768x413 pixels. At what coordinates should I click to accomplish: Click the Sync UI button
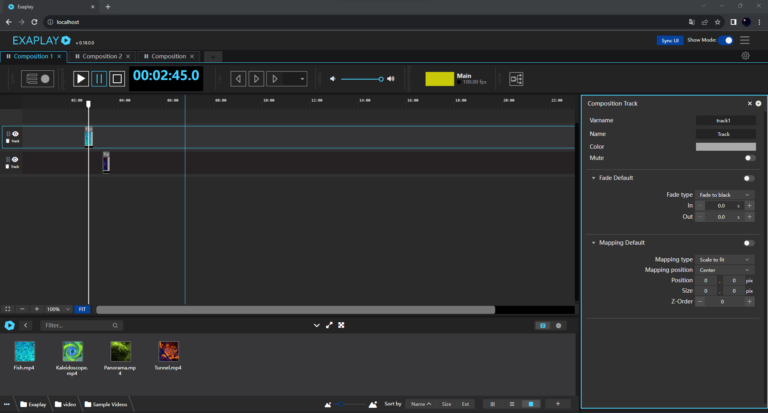pos(670,40)
